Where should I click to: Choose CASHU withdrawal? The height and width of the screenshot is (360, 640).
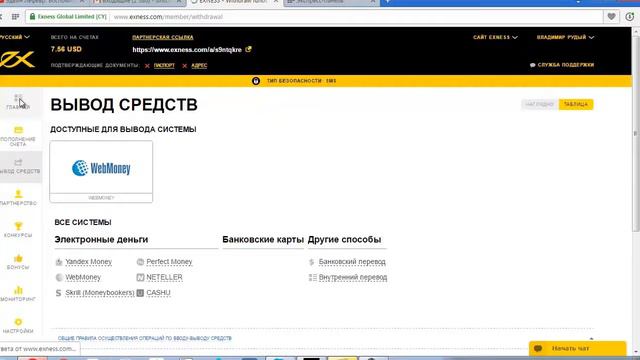(x=158, y=293)
